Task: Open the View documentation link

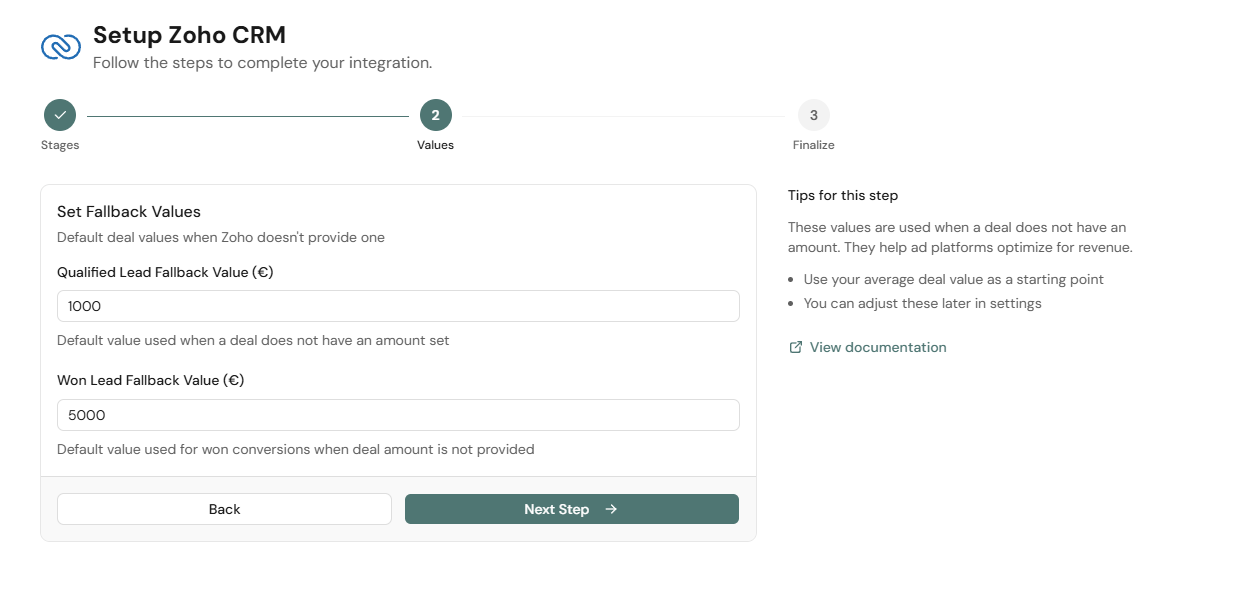Action: (x=877, y=346)
